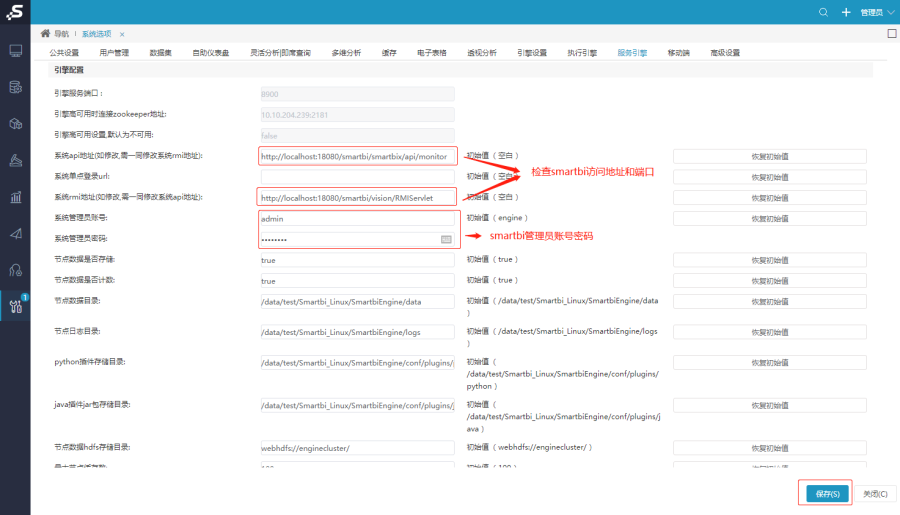Screen dimensions: 900x515
Task: Click the 系统管理员账号 admin field
Action: 358,218
